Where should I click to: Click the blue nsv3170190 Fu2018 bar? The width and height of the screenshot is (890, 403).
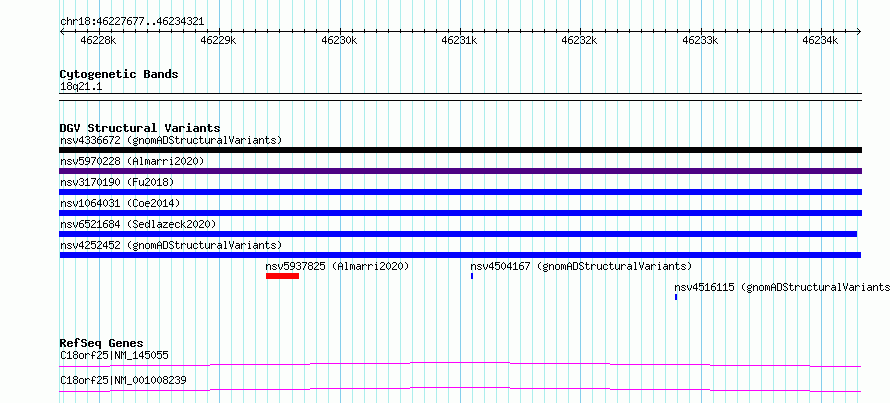coord(460,192)
